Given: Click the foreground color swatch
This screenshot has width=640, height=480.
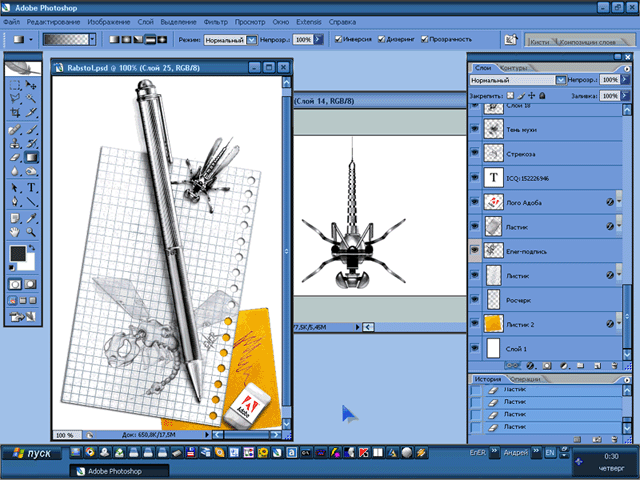Looking at the screenshot, I should click(x=18, y=253).
